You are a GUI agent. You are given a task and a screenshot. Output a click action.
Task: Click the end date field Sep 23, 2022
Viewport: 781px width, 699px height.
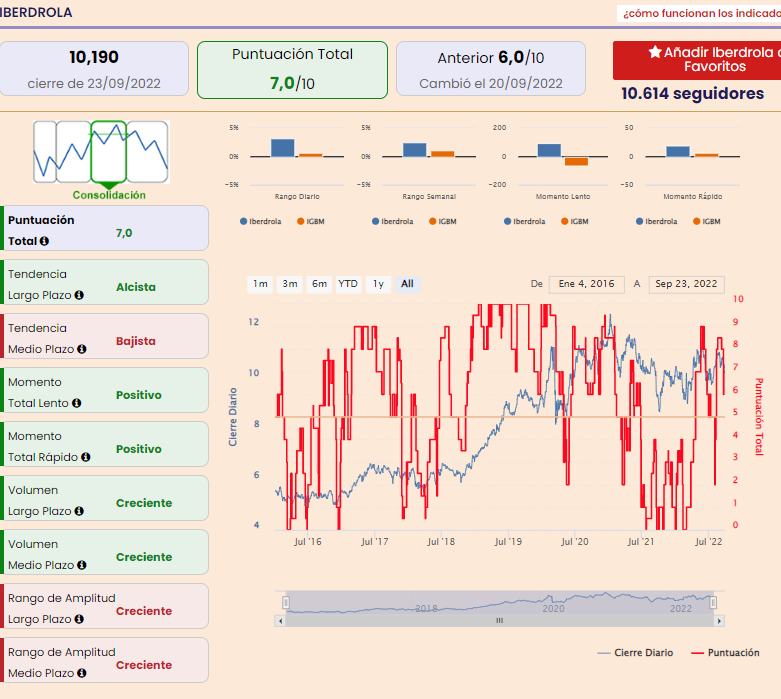686,284
